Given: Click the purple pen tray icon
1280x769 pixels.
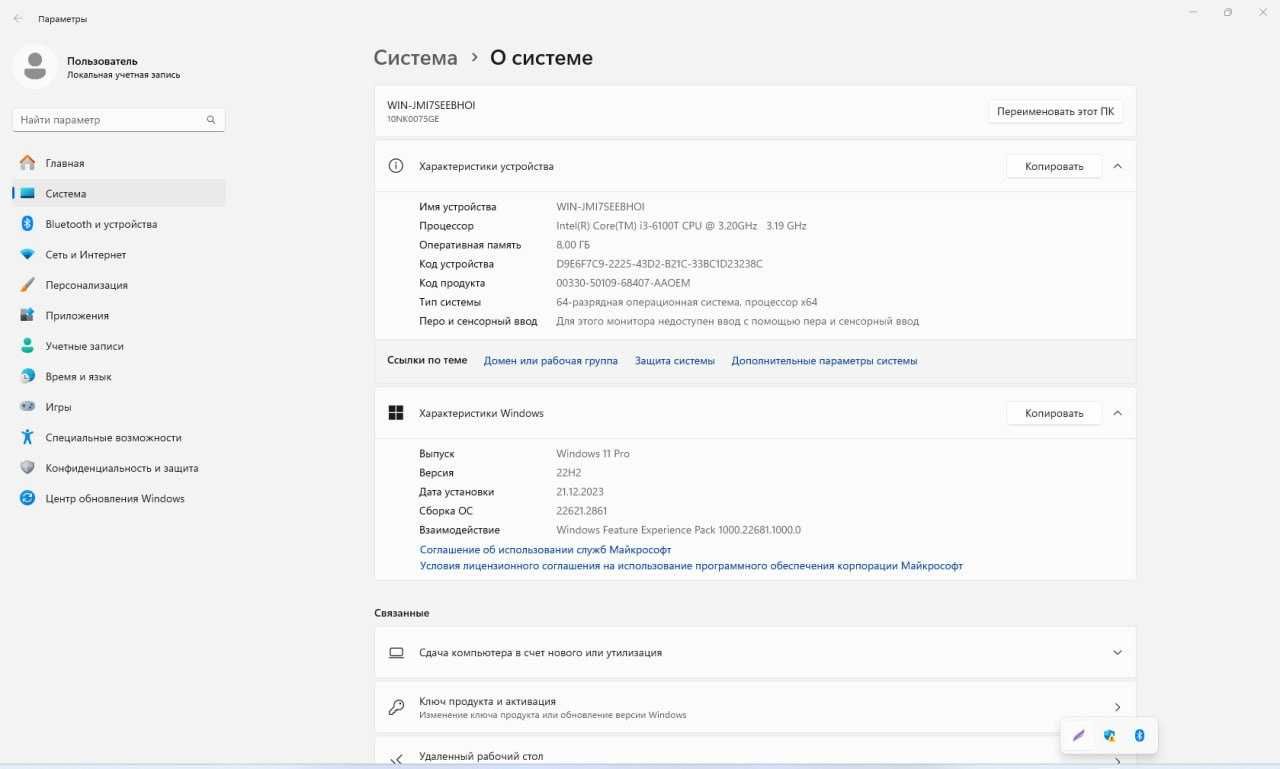Looking at the screenshot, I should [1079, 736].
